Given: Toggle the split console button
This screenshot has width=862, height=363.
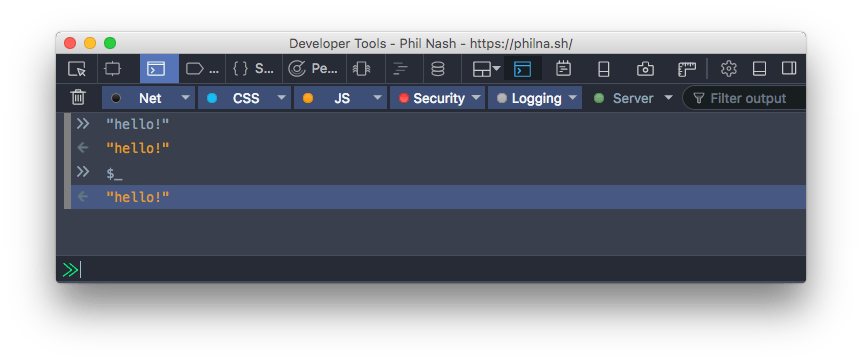Looking at the screenshot, I should [x=522, y=69].
